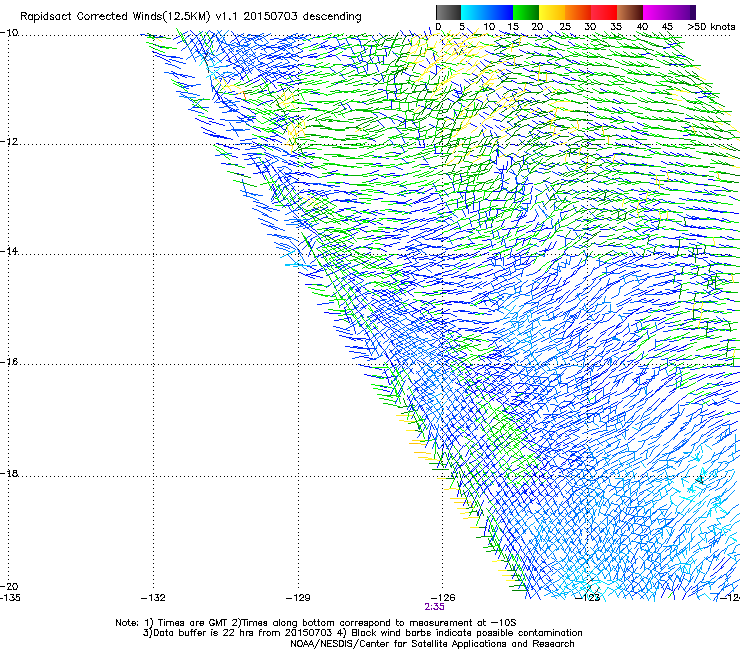740x650 pixels.
Task: Select the magenta 40-45 knots legend segment
Action: tap(656, 12)
